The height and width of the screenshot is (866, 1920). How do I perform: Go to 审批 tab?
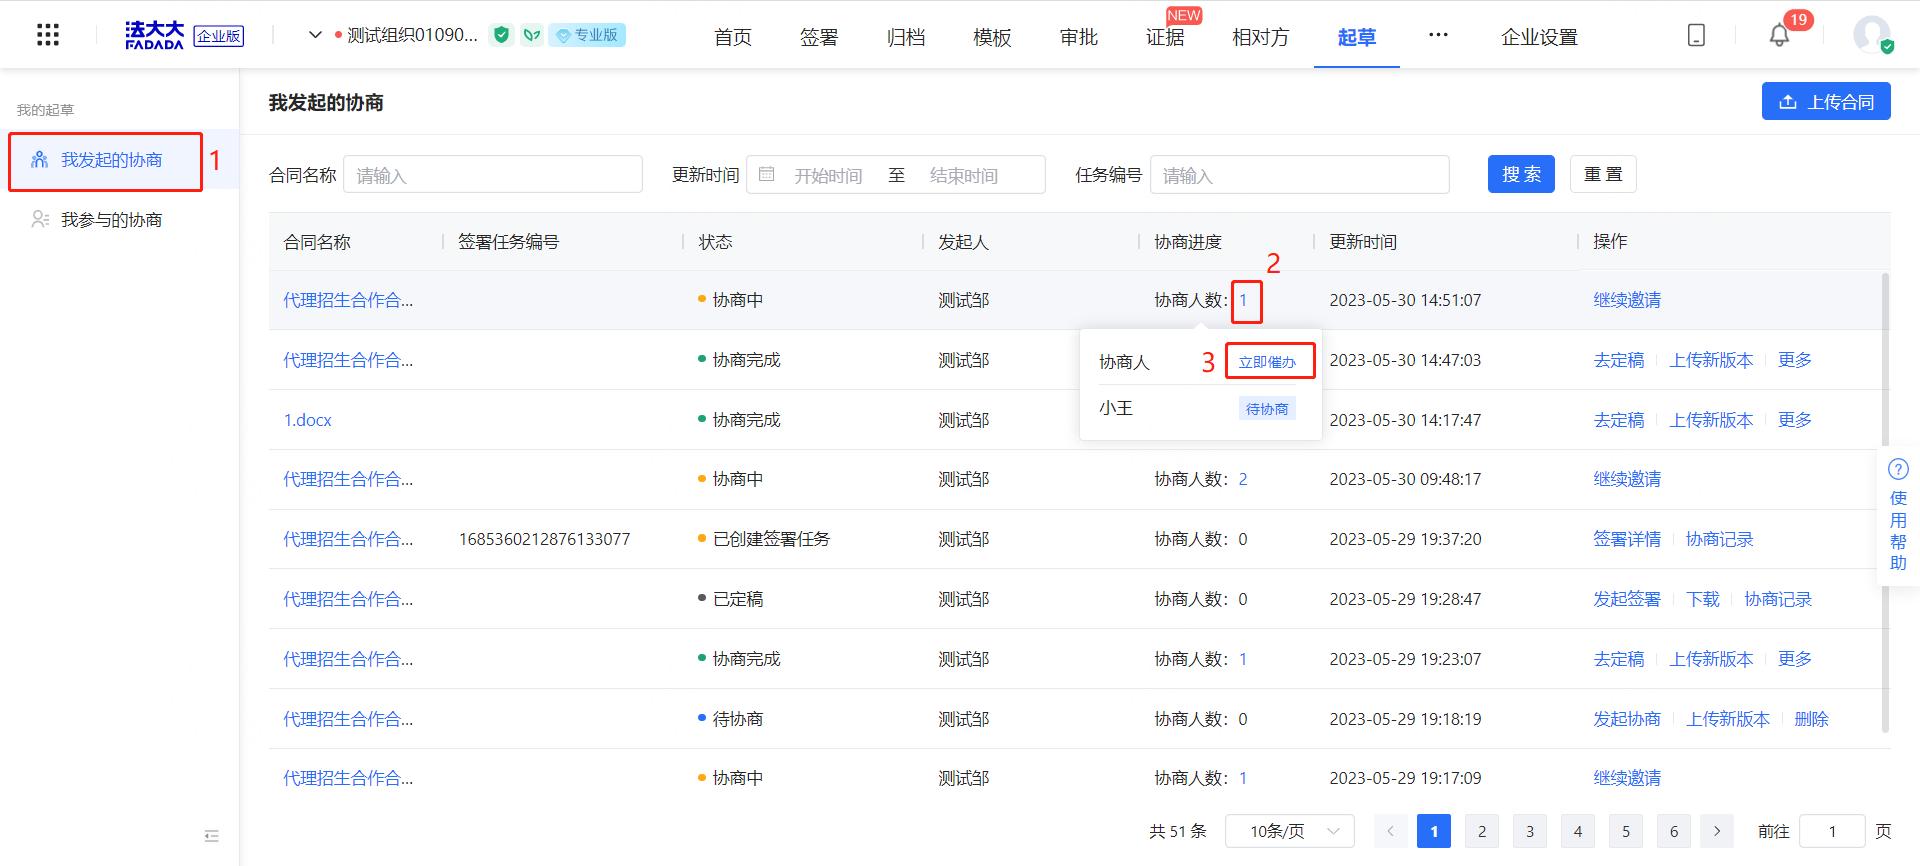pyautogui.click(x=1079, y=37)
